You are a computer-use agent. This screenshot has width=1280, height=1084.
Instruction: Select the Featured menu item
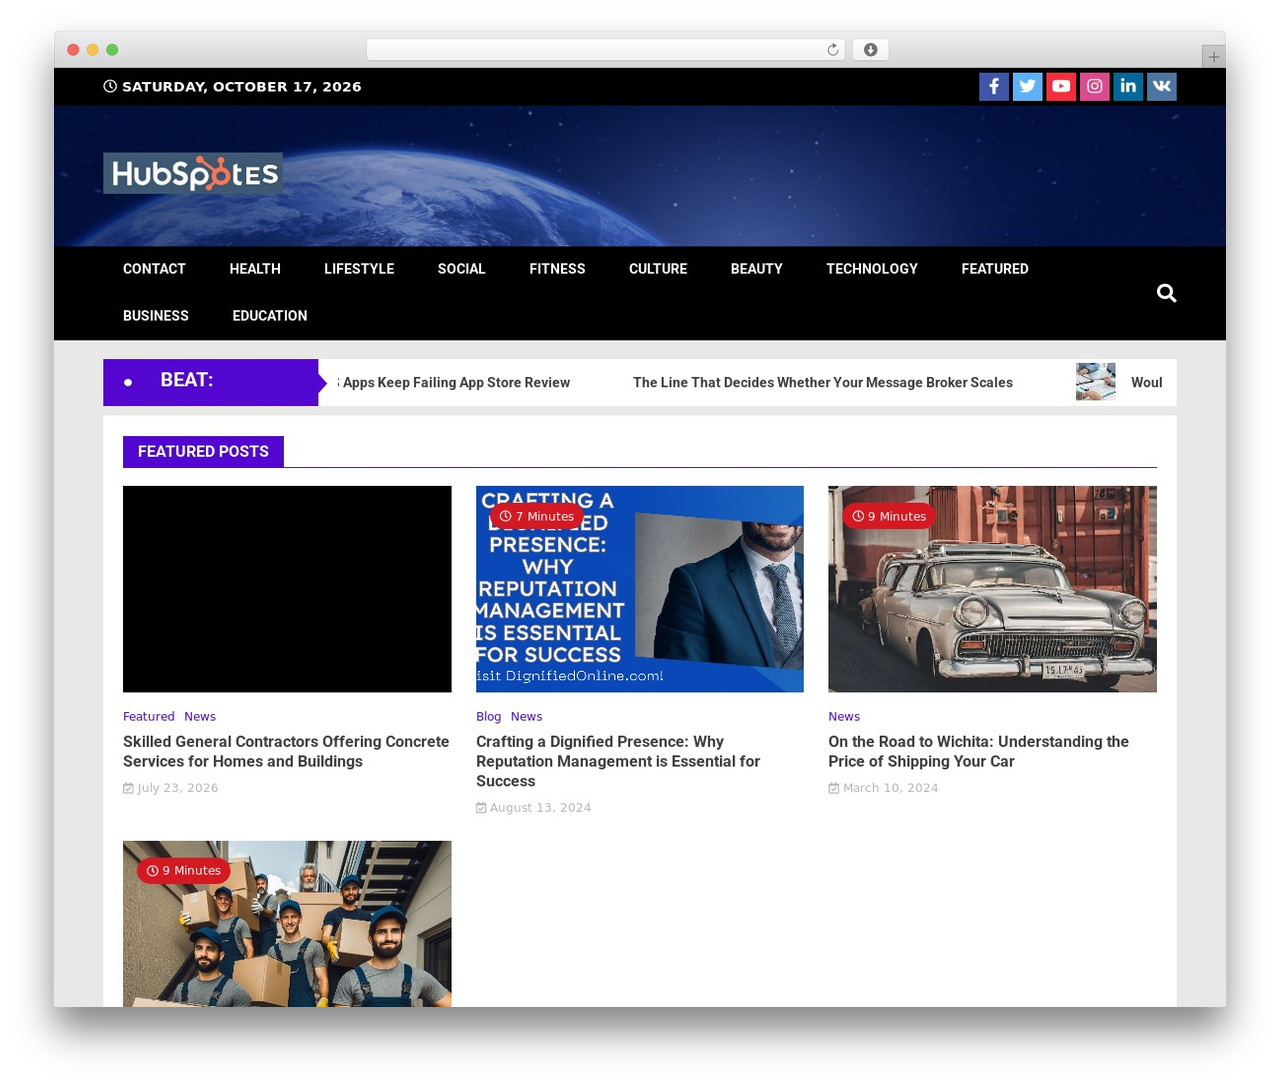pyautogui.click(x=995, y=269)
